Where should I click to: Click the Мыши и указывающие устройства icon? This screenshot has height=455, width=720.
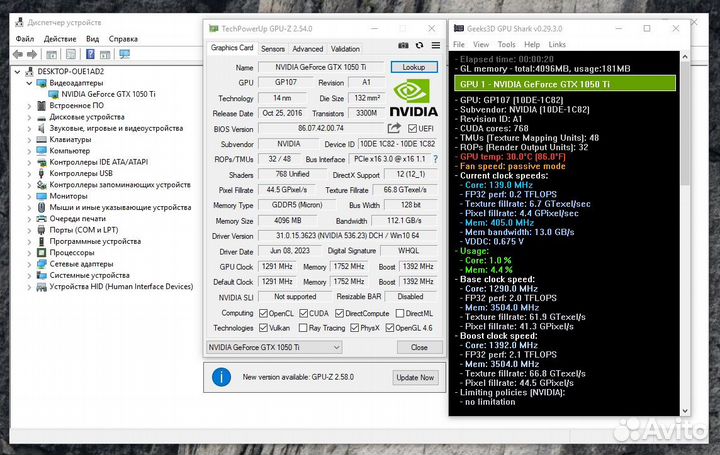(41, 208)
